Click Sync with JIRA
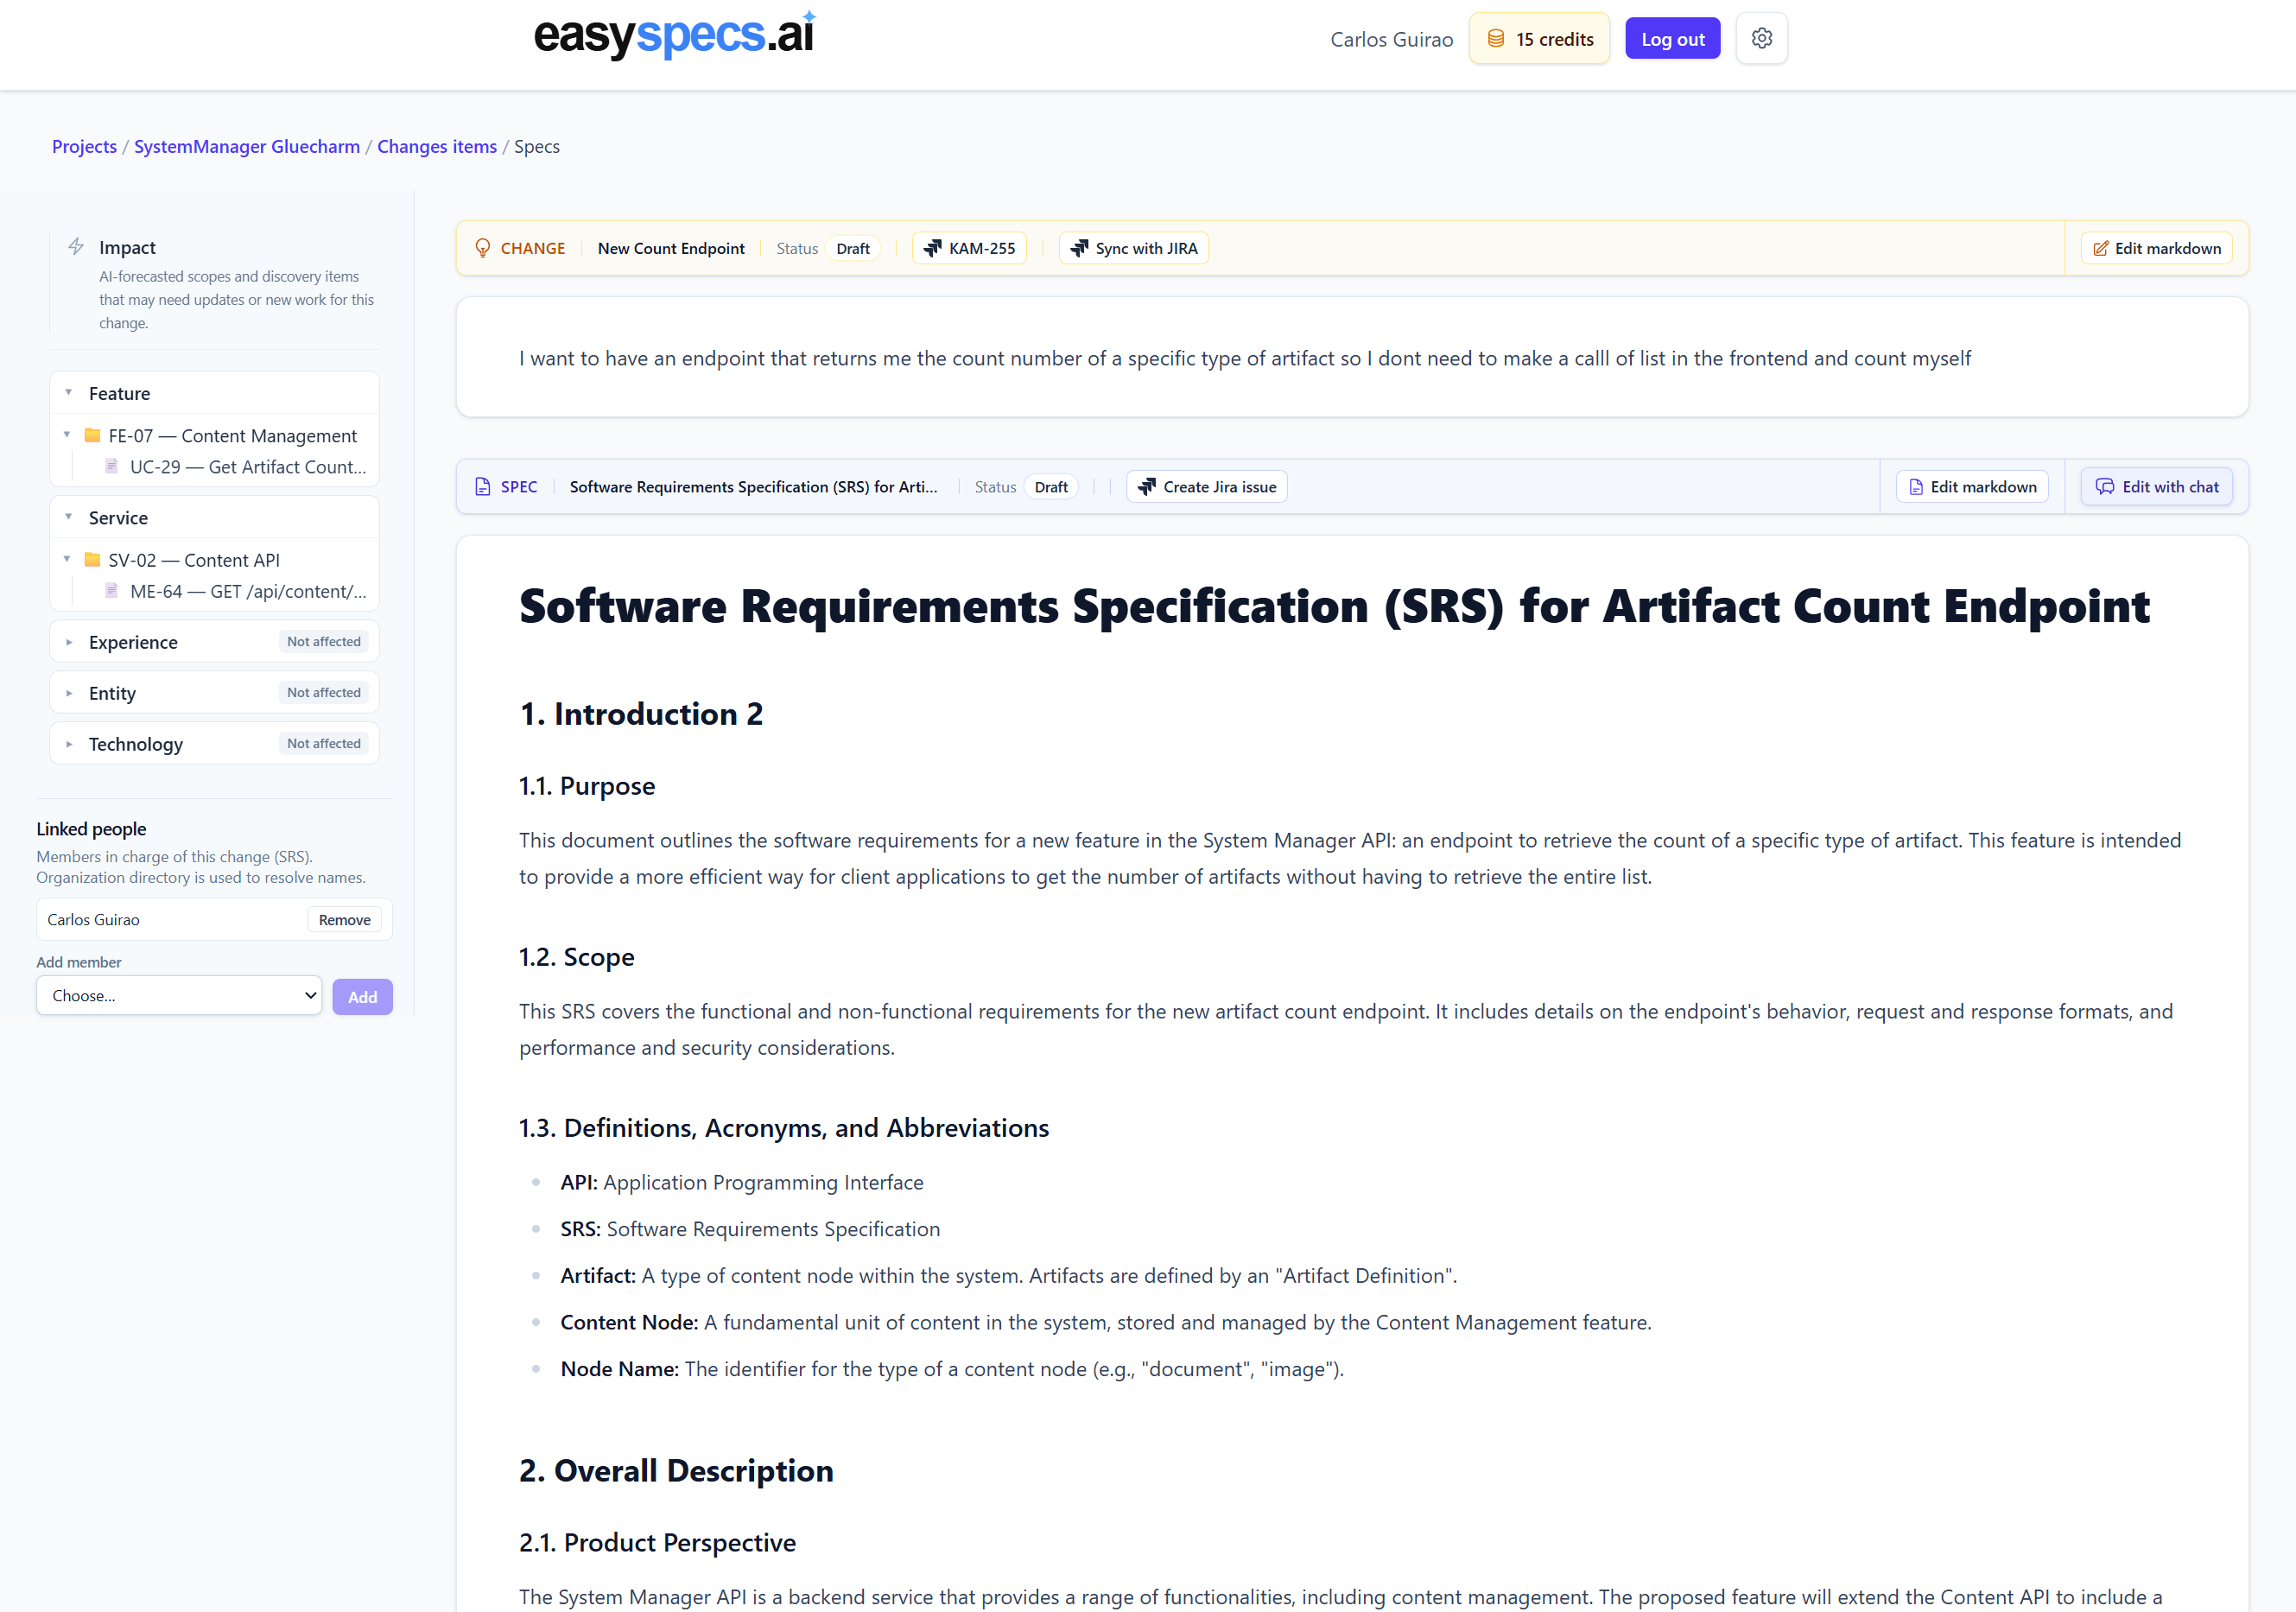 click(1133, 248)
